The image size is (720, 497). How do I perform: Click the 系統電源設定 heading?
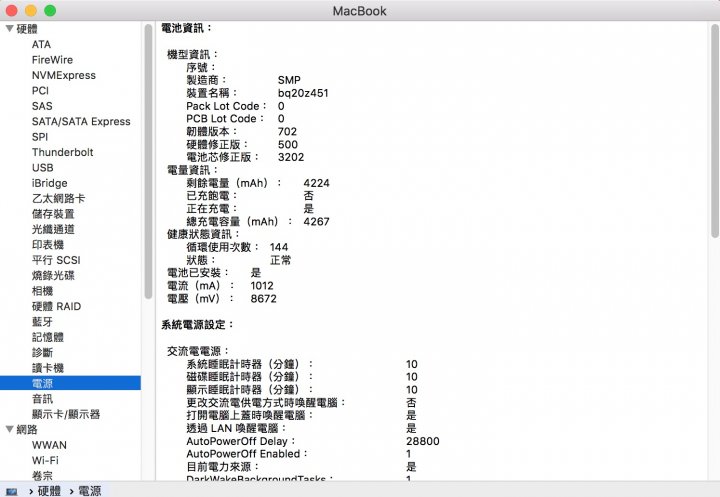(197, 325)
